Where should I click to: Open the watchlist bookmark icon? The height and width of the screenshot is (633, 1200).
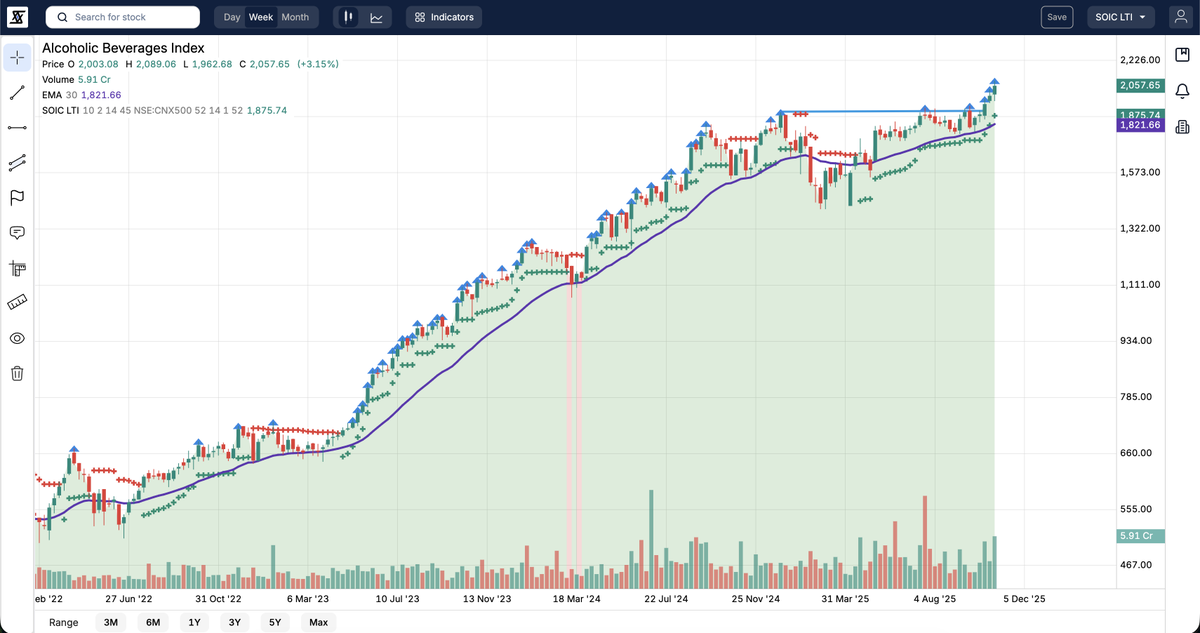coord(1183,57)
